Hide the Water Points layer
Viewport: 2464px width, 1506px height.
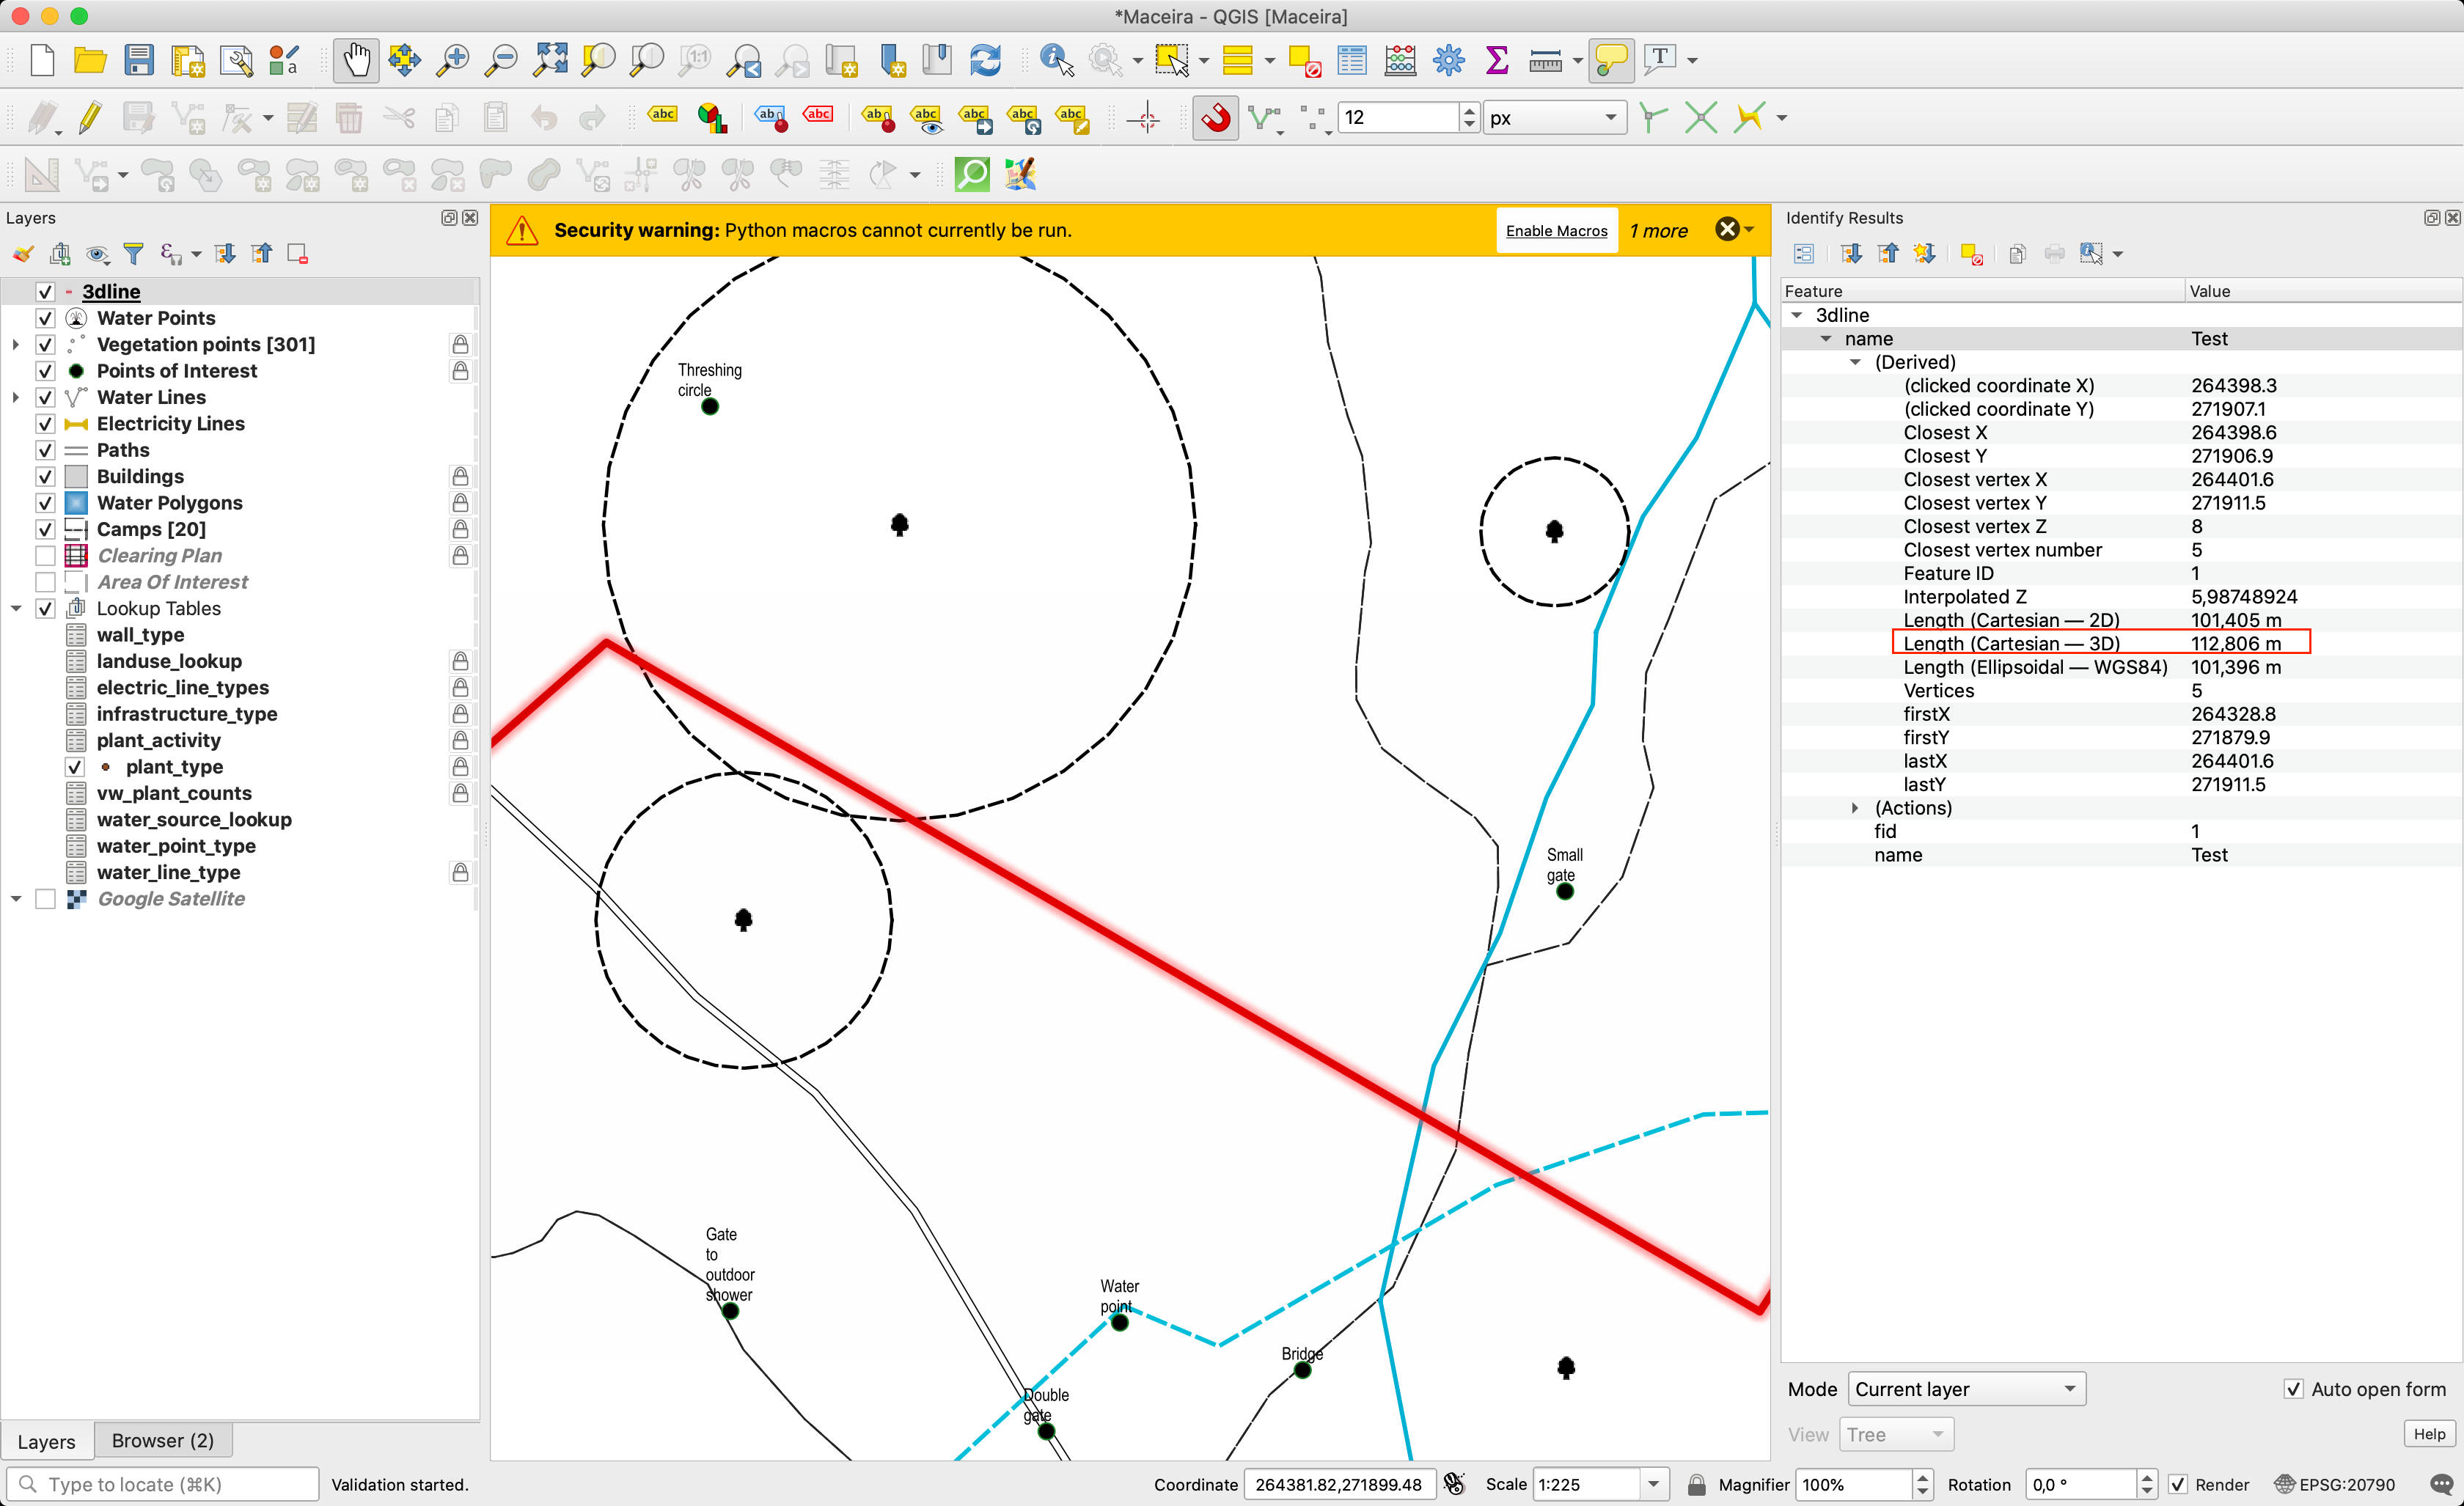(x=45, y=318)
